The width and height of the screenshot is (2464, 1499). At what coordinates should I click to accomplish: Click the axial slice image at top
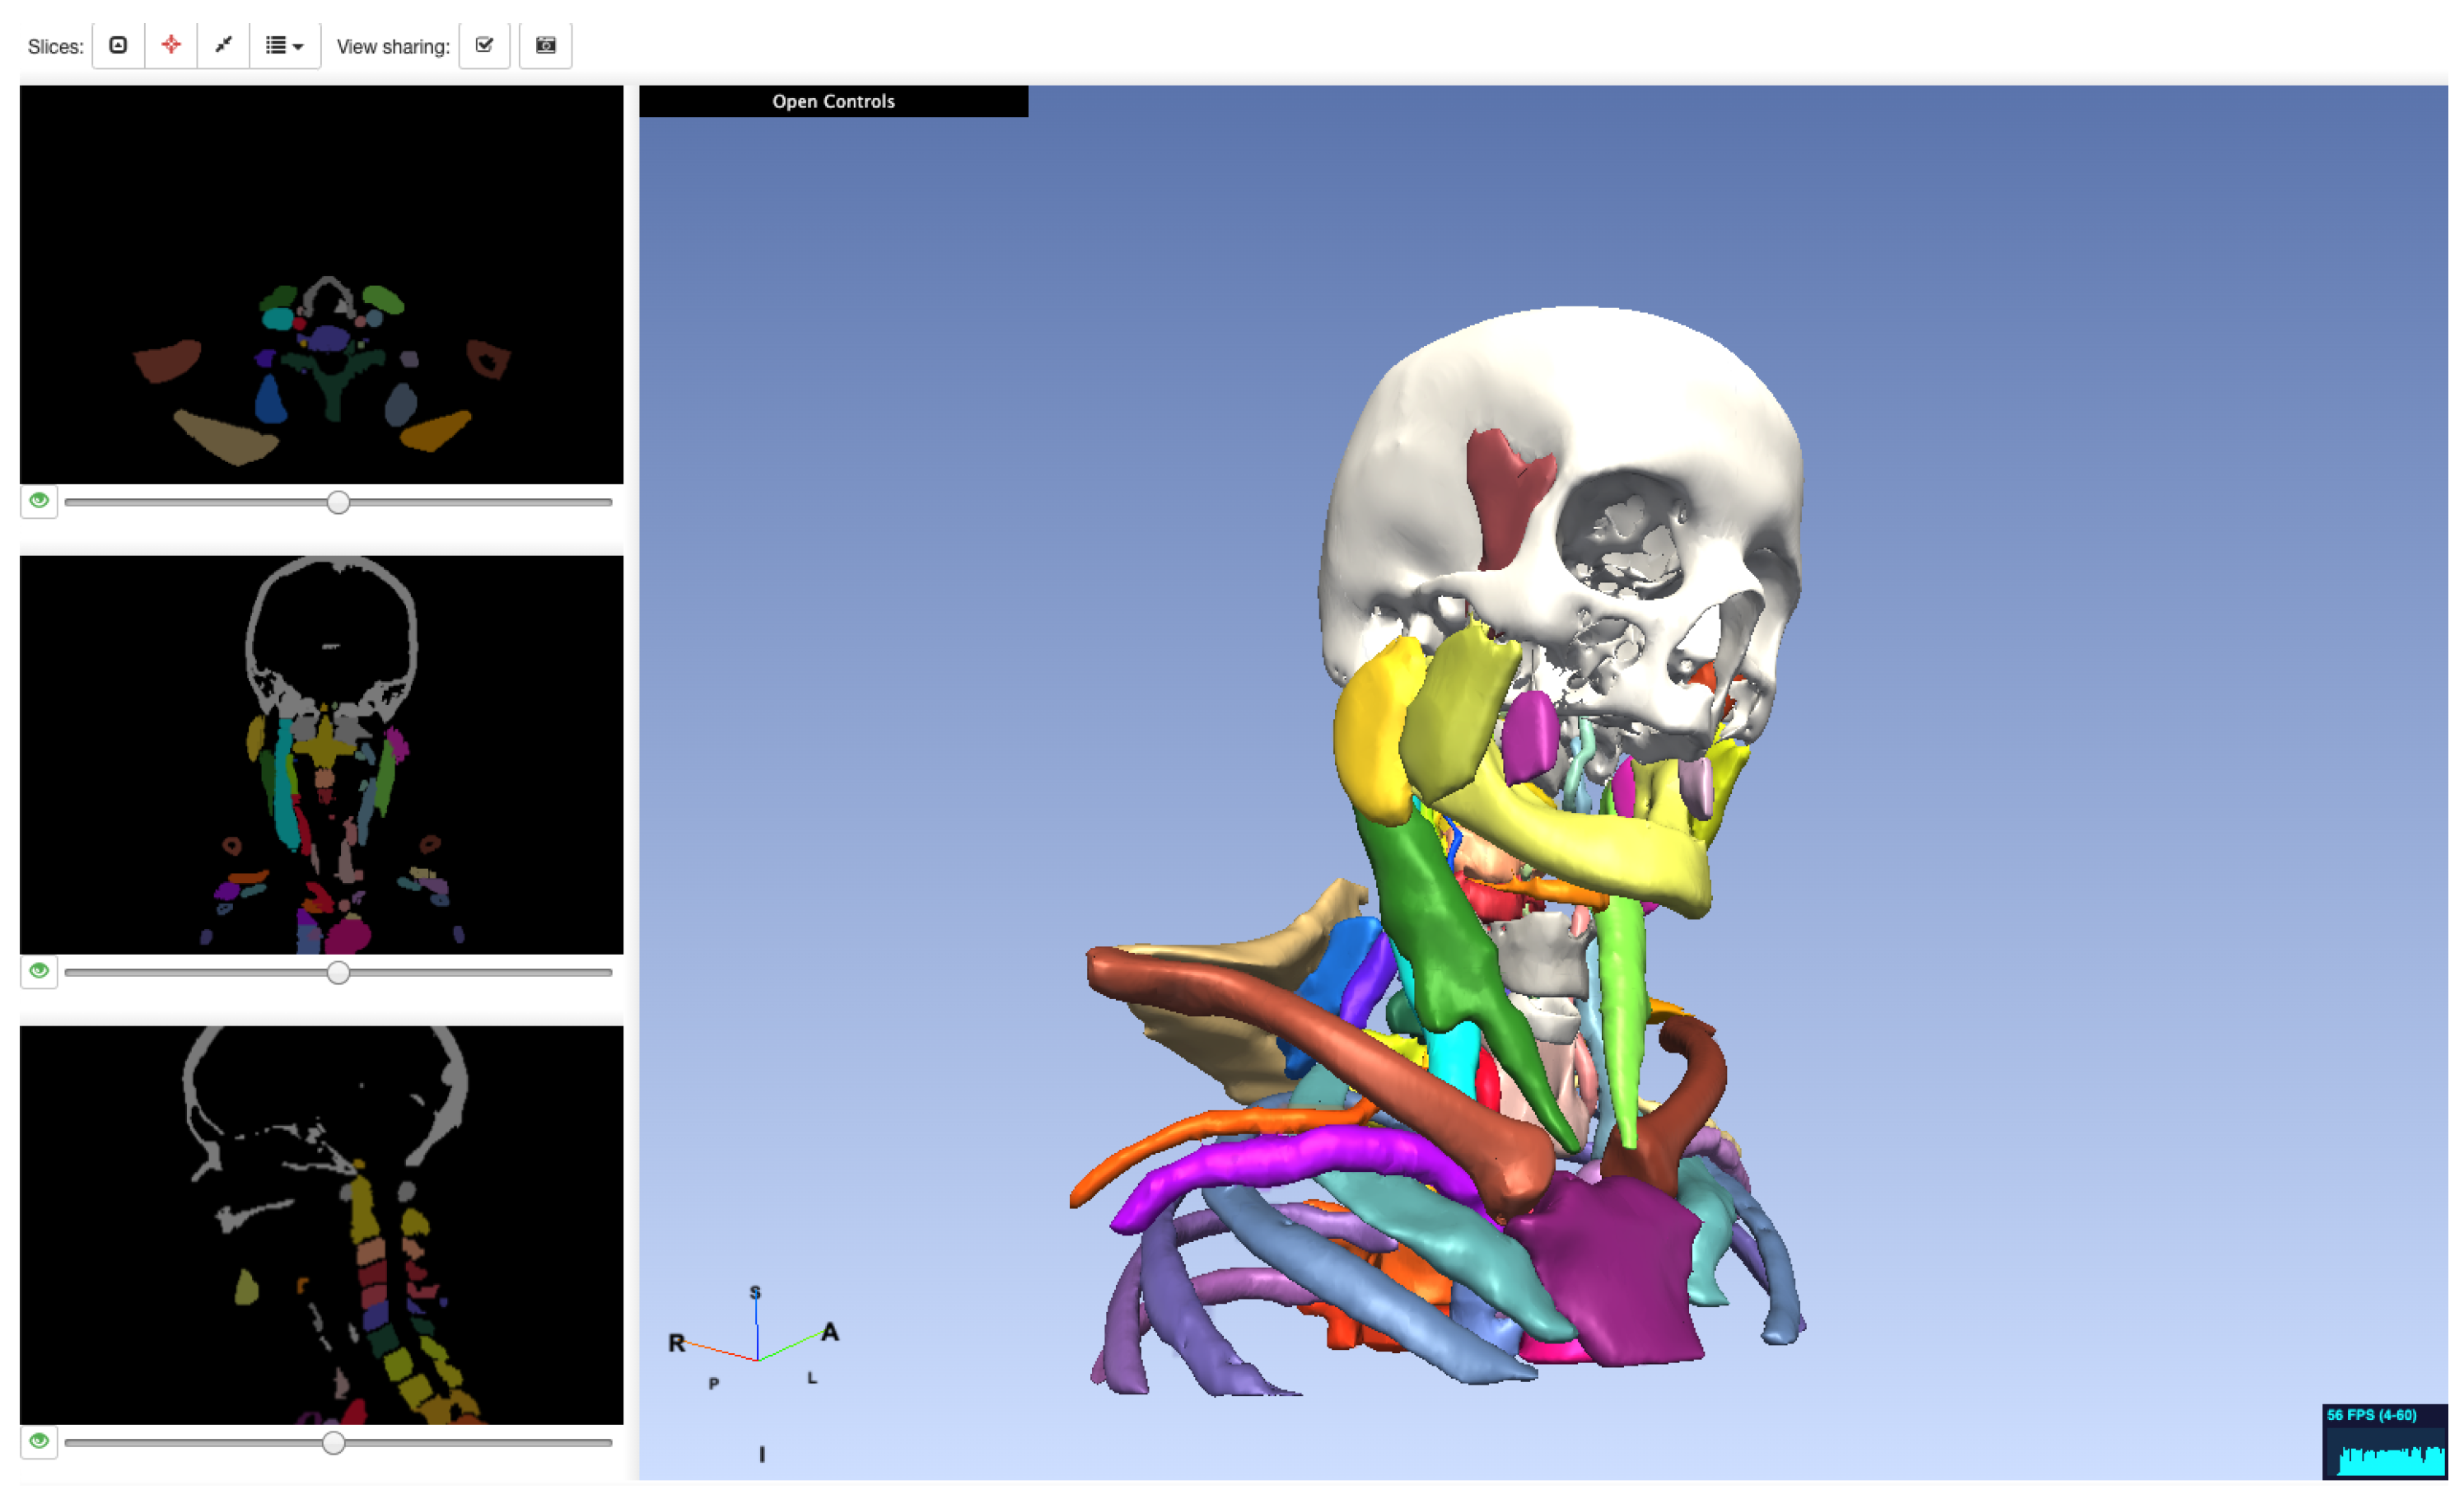321,285
